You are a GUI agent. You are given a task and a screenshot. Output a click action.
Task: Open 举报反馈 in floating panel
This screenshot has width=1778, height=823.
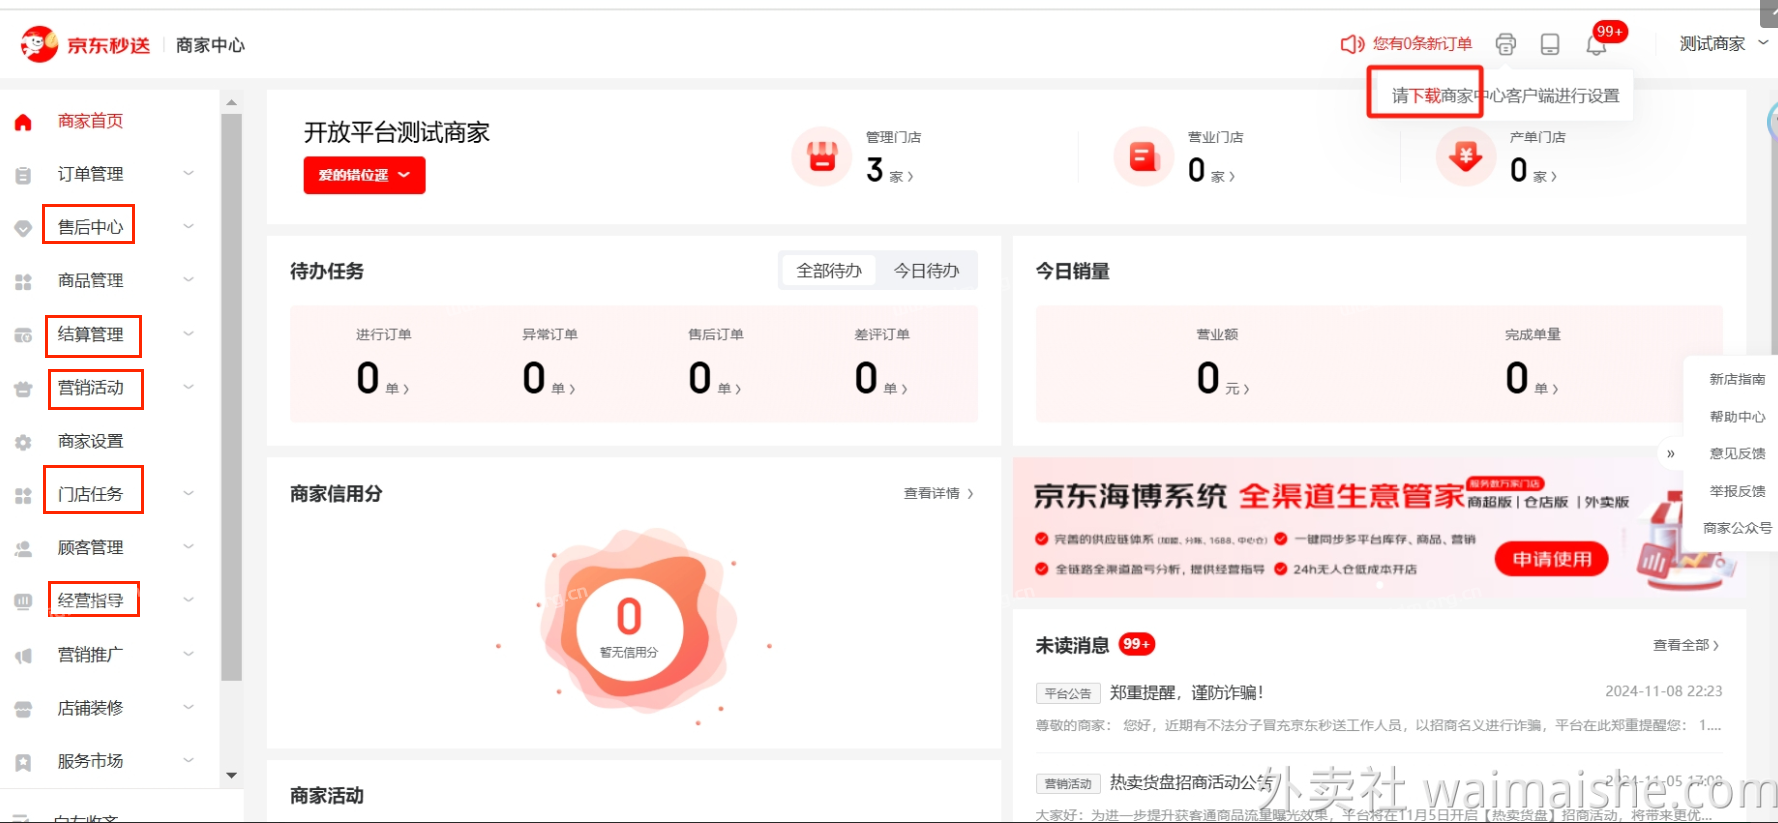[x=1737, y=491]
